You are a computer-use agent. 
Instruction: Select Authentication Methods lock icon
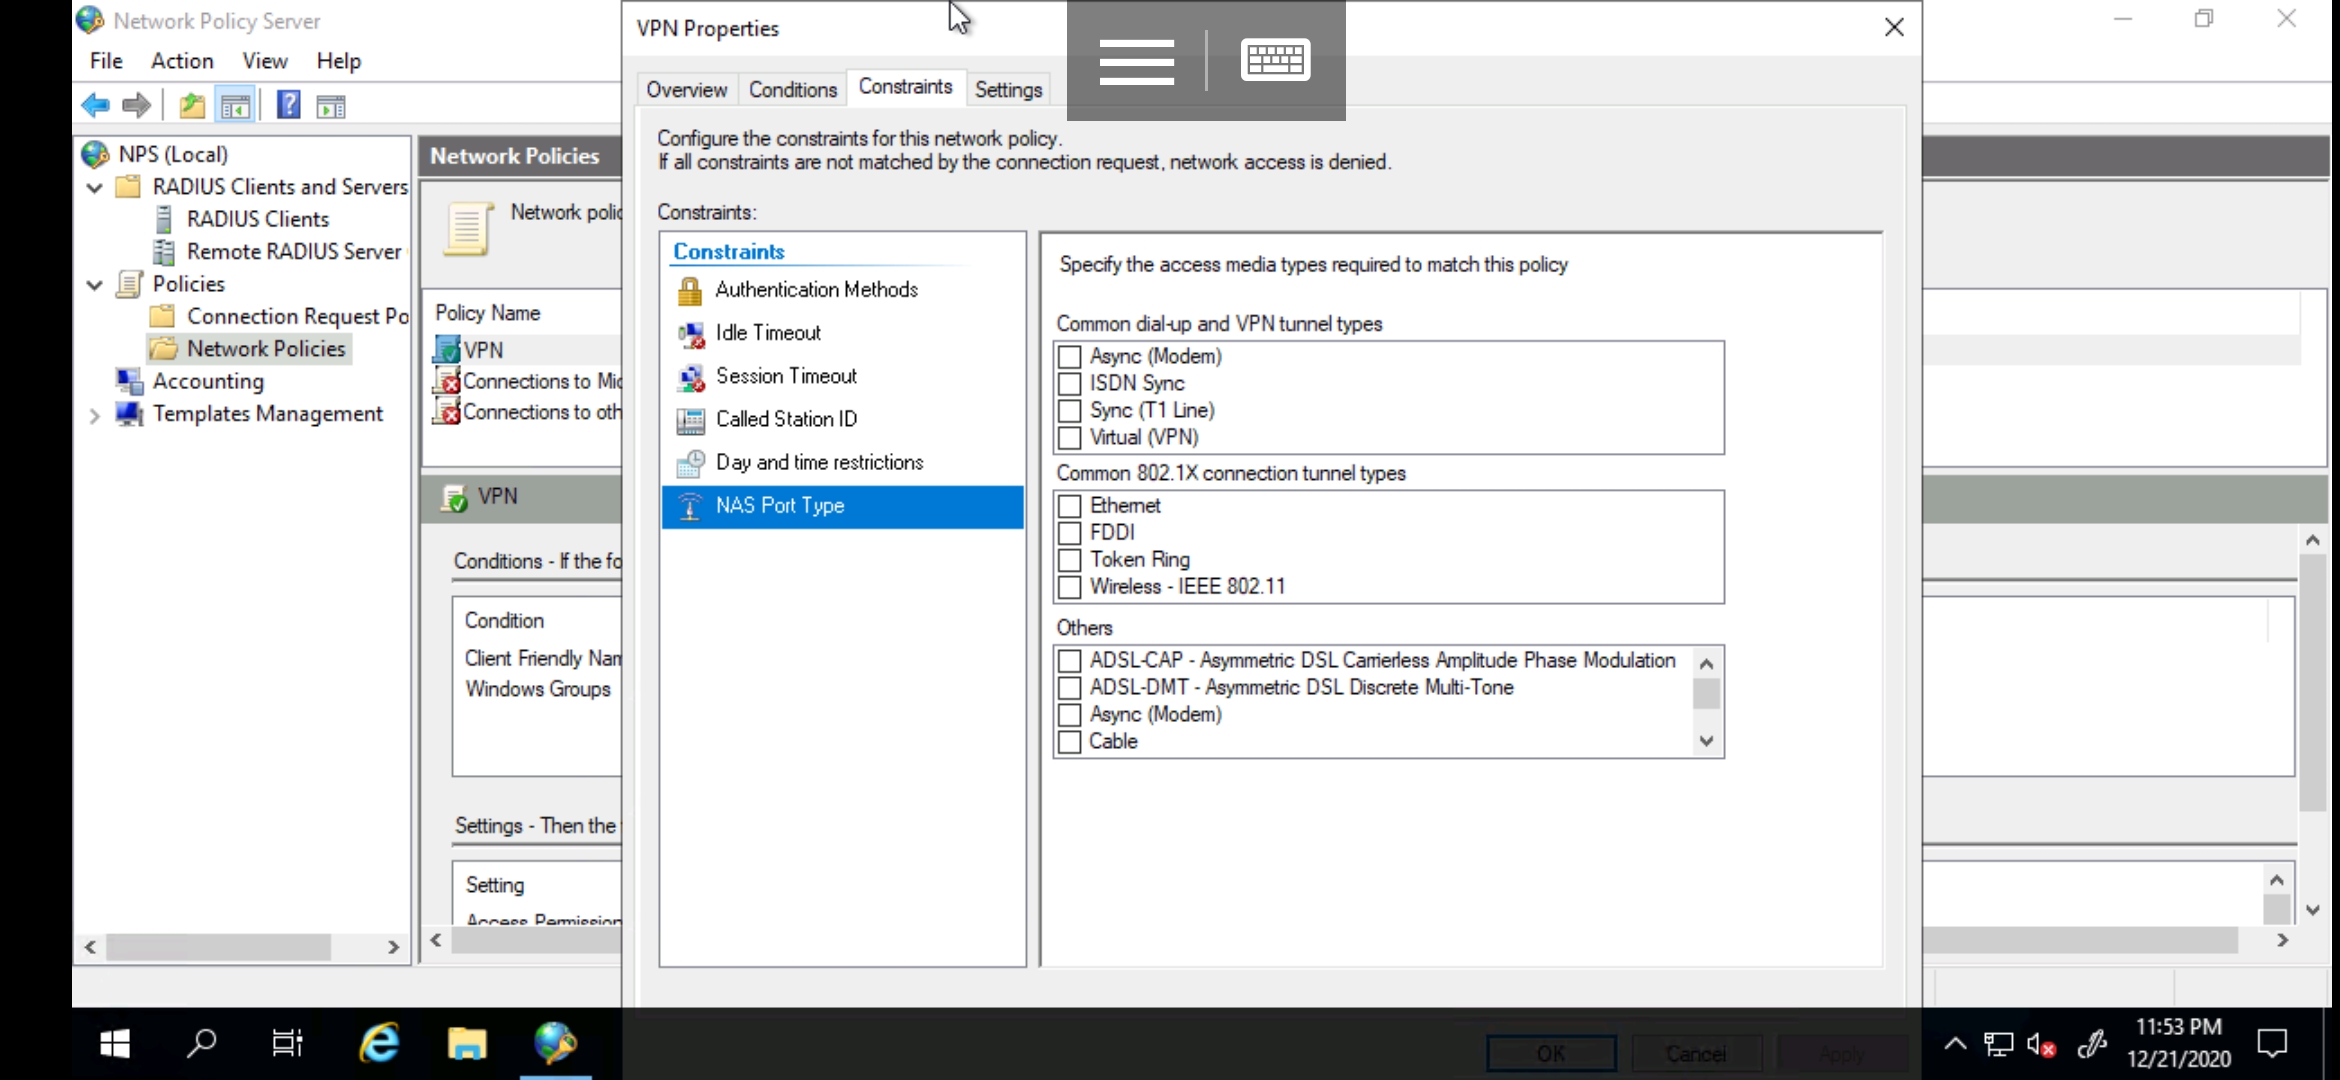click(690, 290)
